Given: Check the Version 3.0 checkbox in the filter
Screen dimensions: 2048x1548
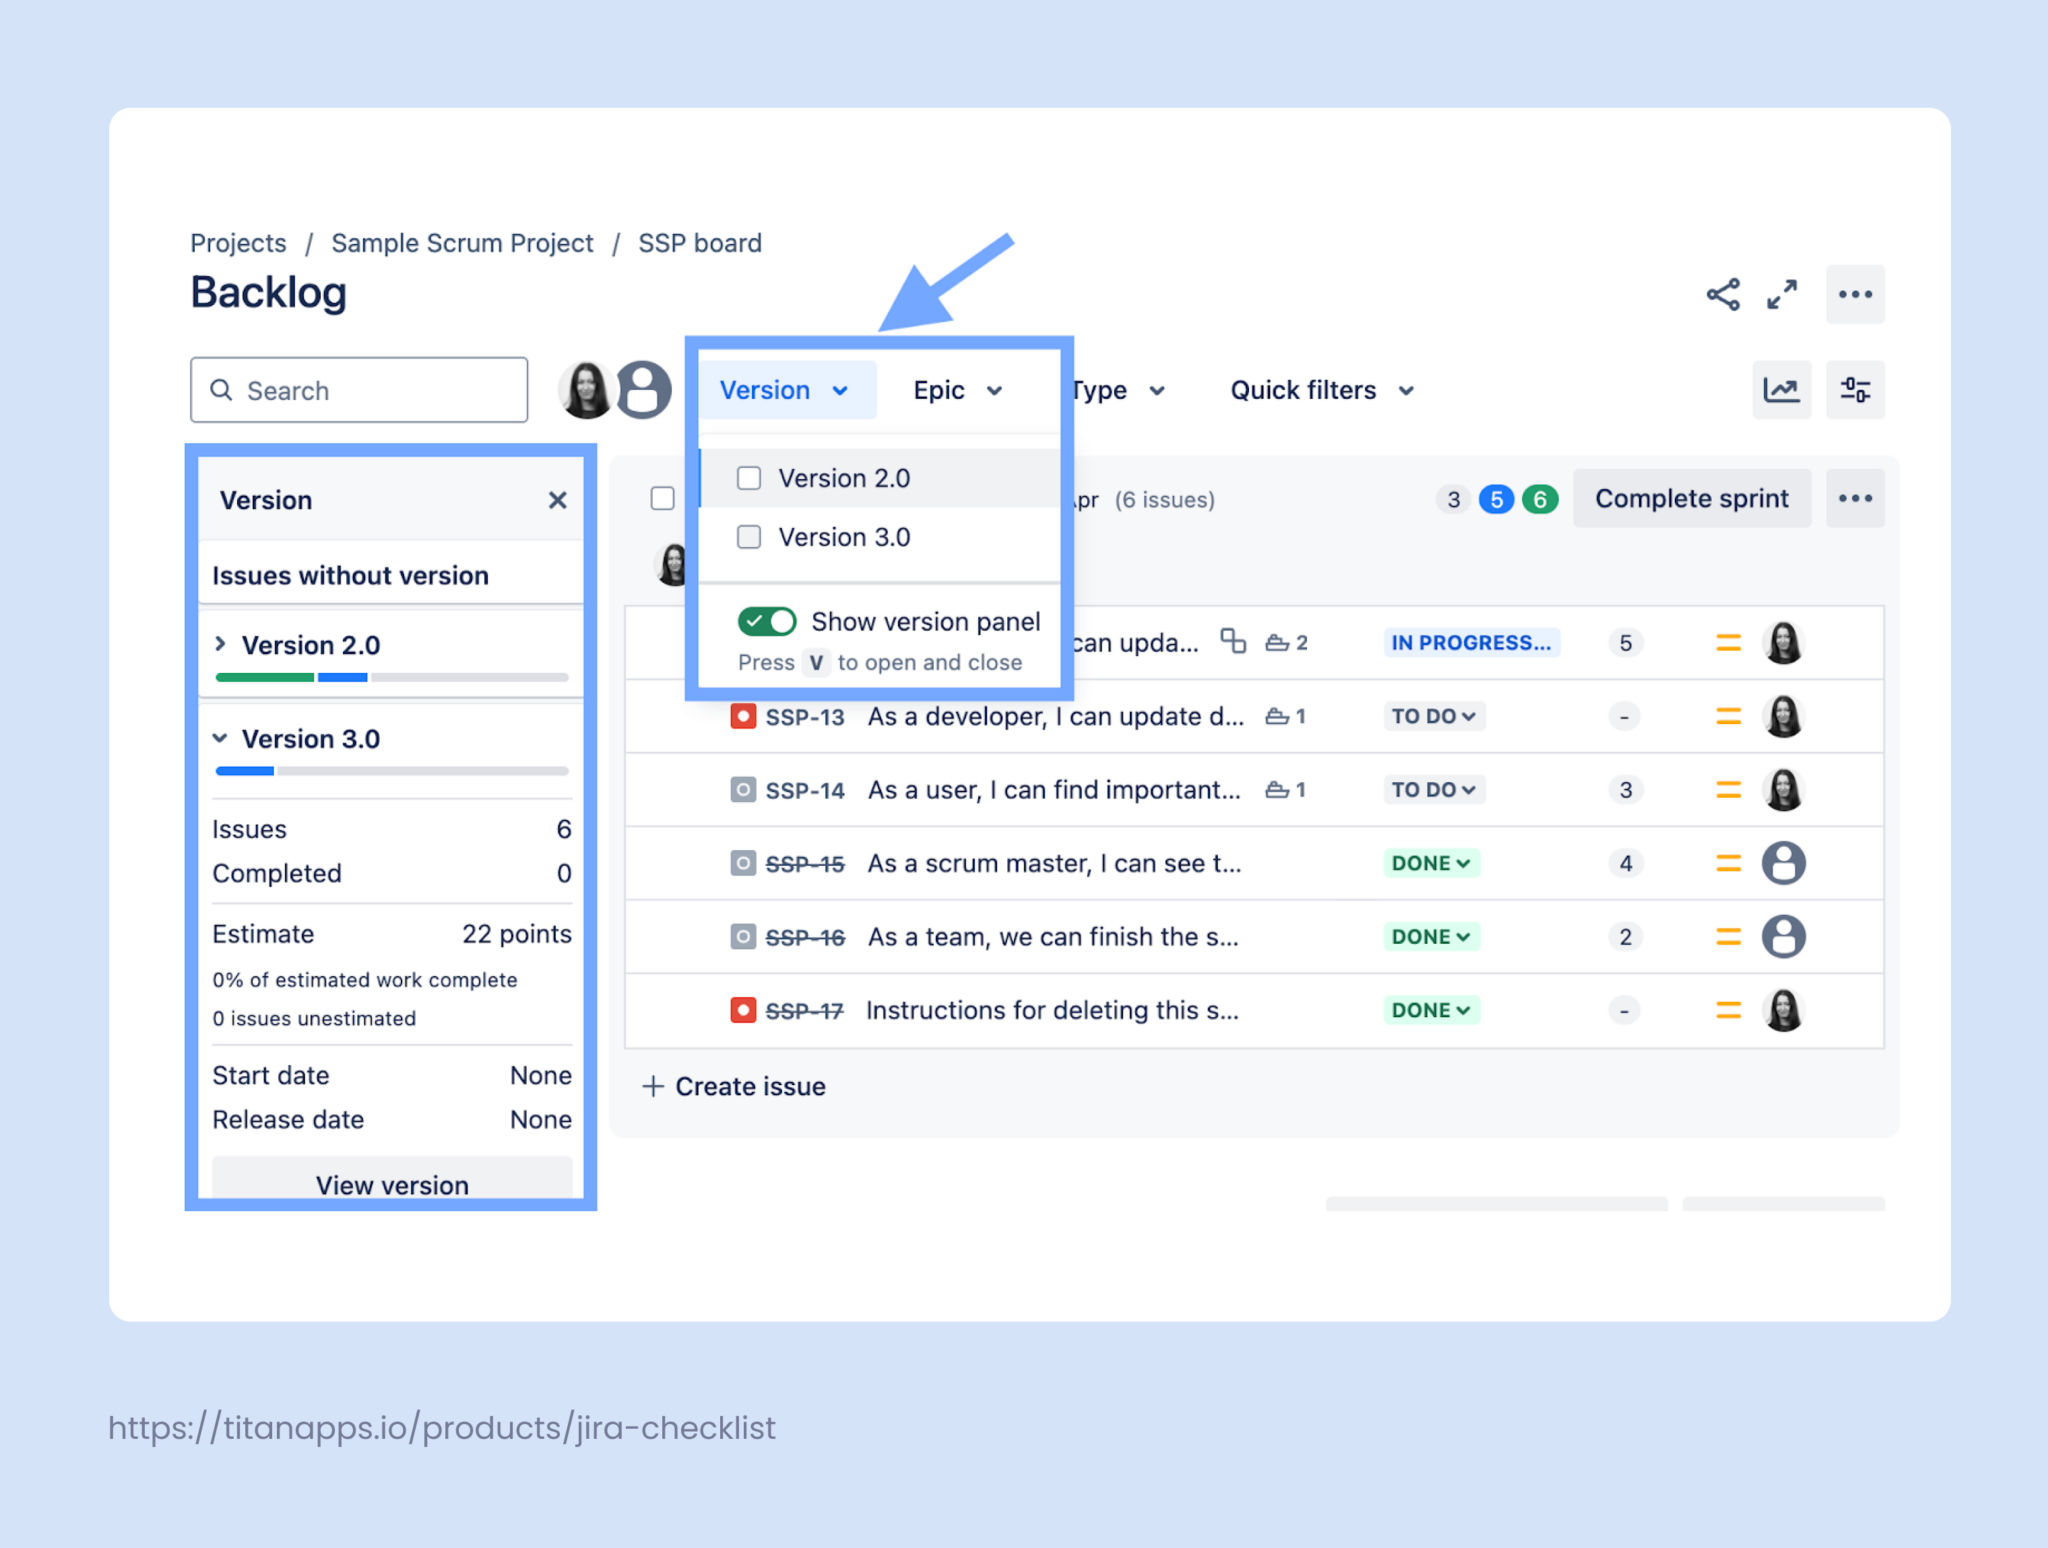Looking at the screenshot, I should (x=749, y=537).
